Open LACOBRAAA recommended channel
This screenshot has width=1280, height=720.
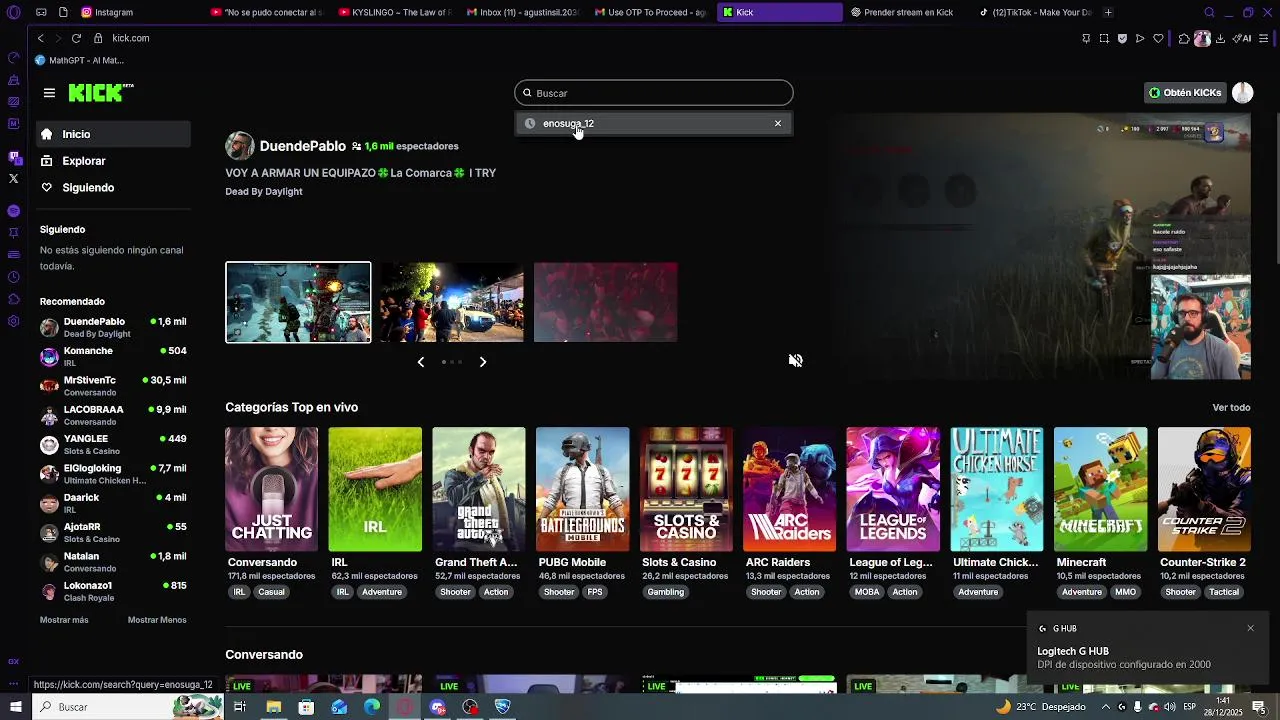(x=113, y=415)
